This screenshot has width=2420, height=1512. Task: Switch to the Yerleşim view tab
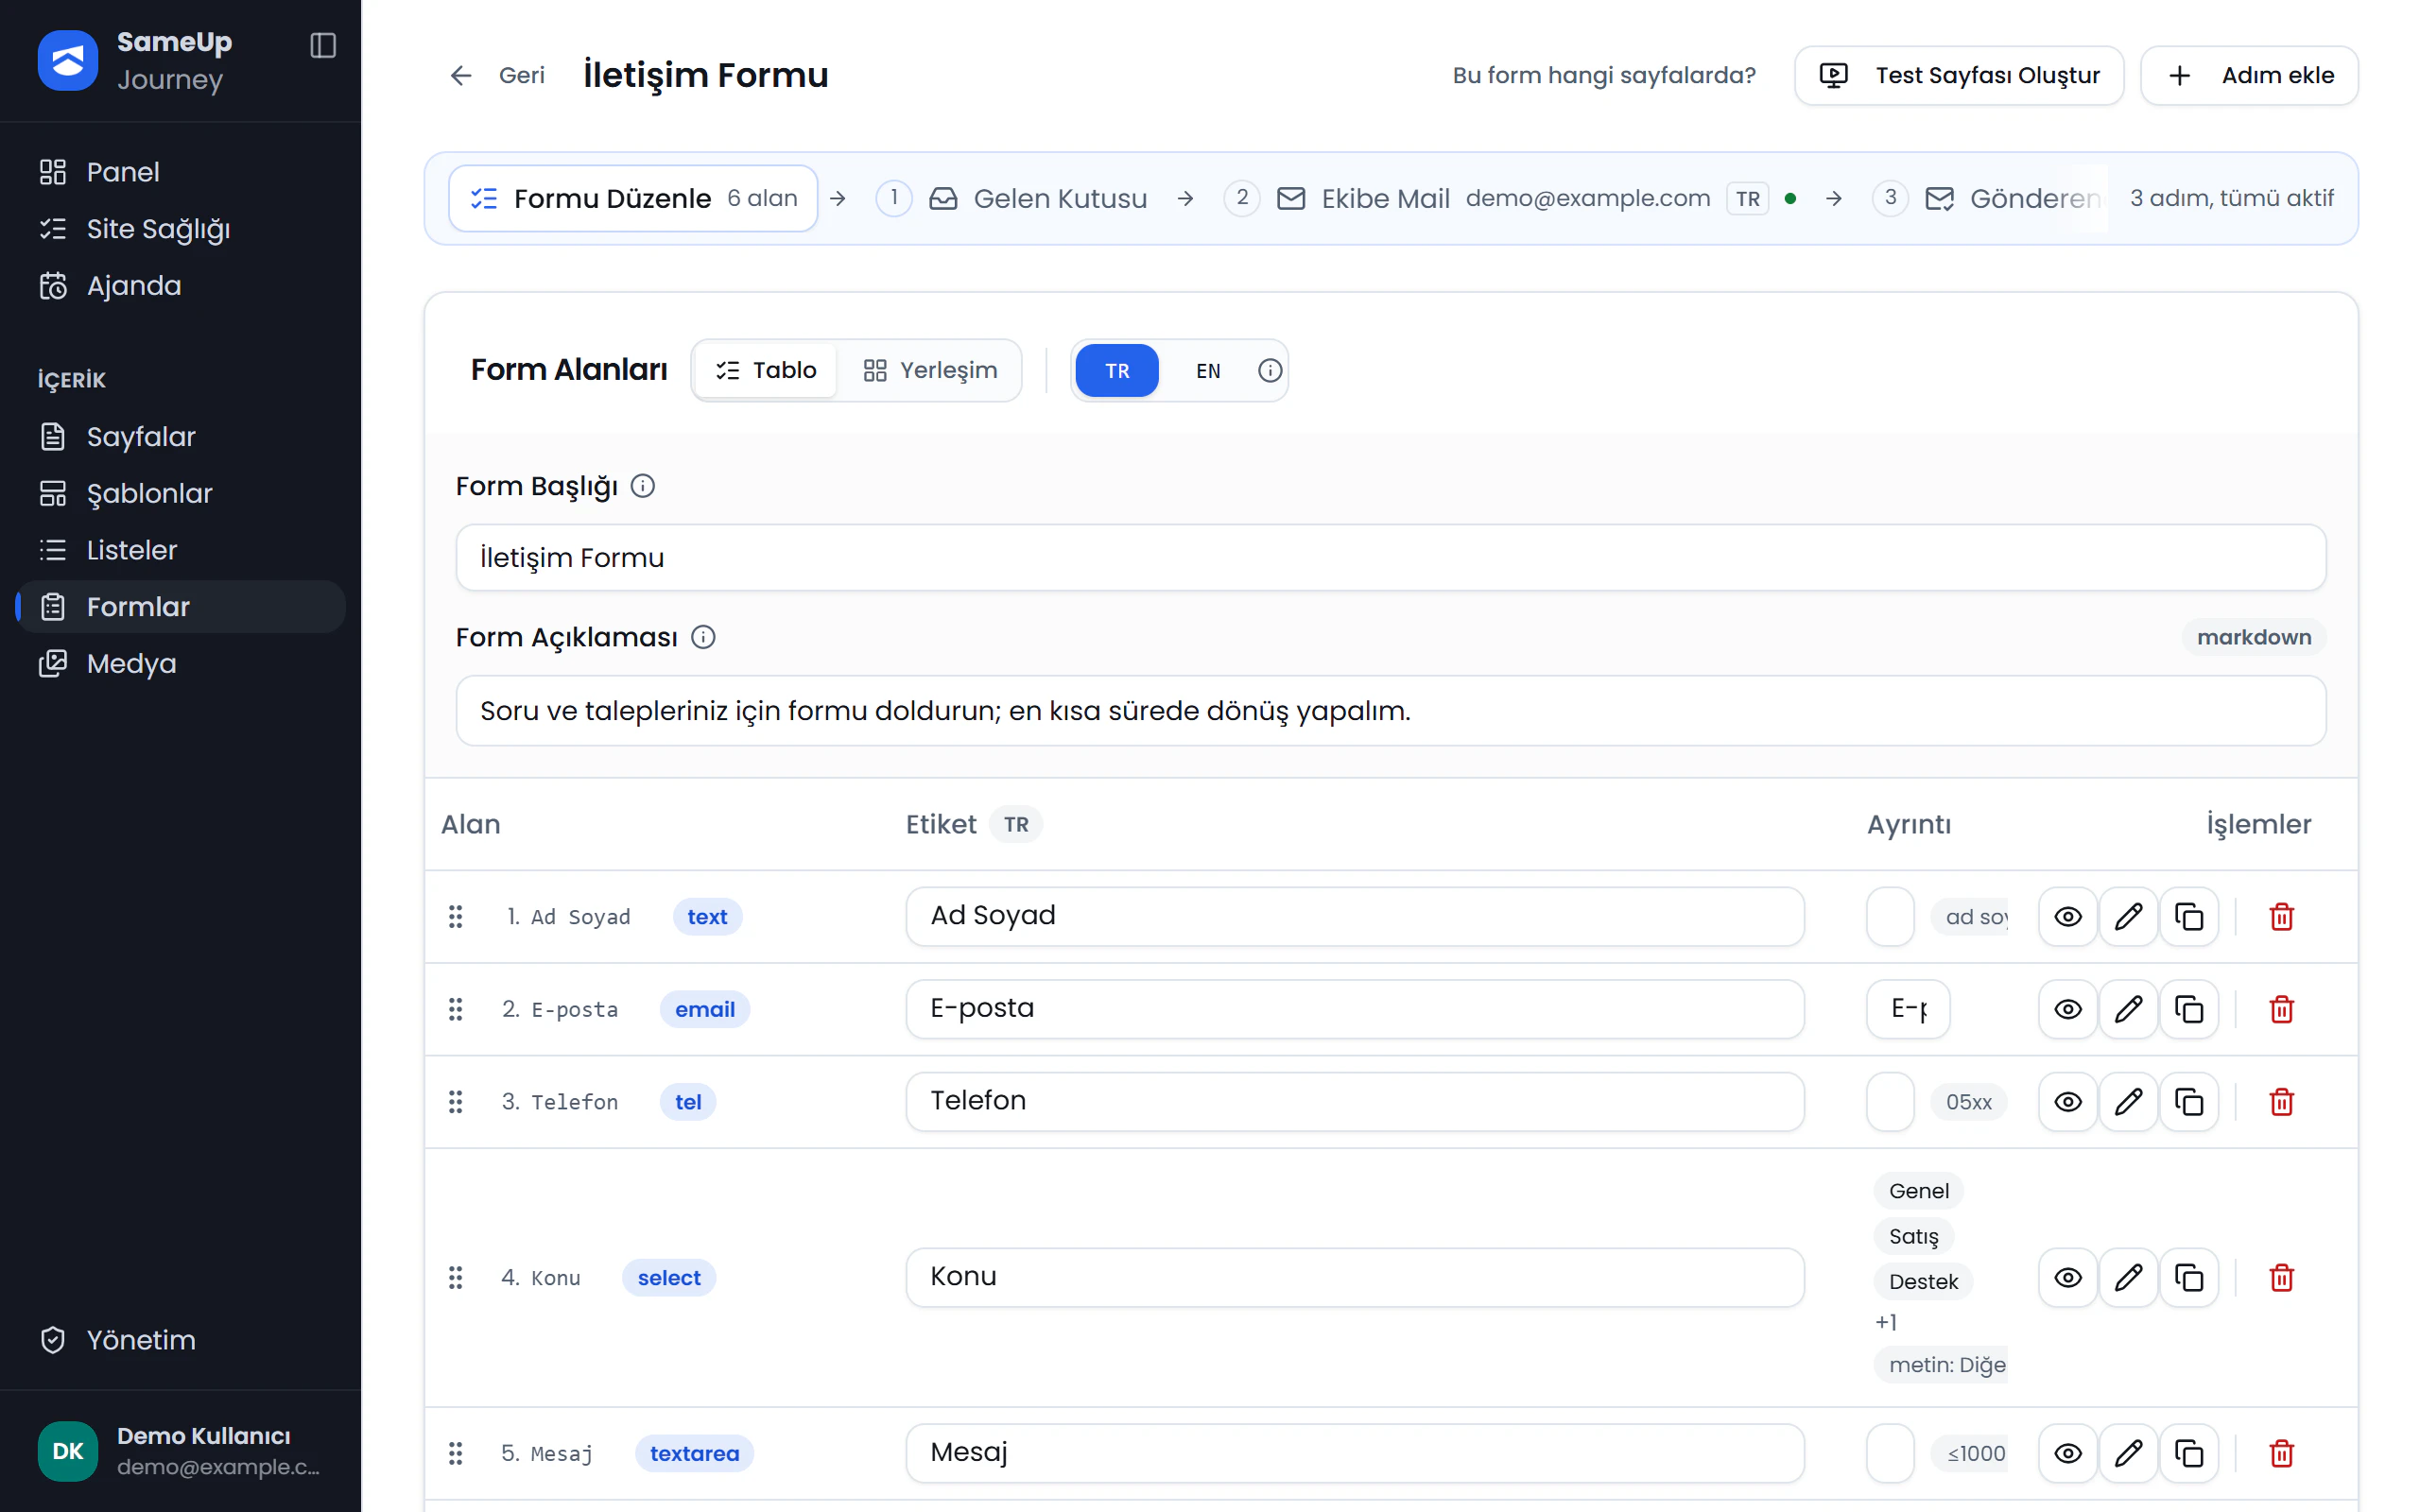930,370
